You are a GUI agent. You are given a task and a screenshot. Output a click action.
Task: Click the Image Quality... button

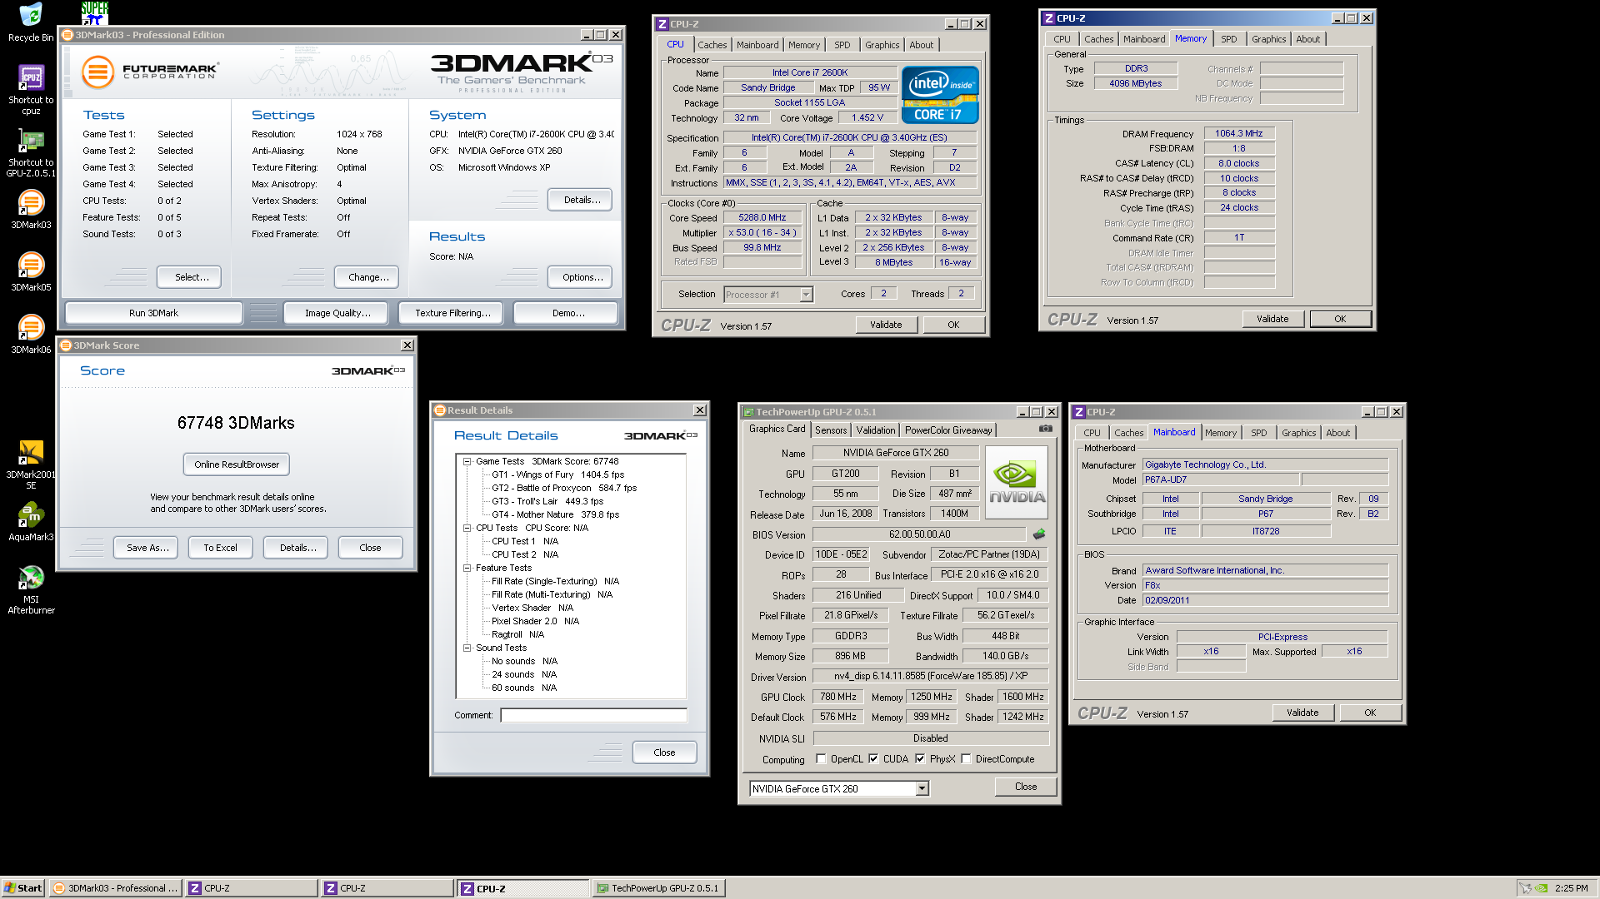(338, 313)
